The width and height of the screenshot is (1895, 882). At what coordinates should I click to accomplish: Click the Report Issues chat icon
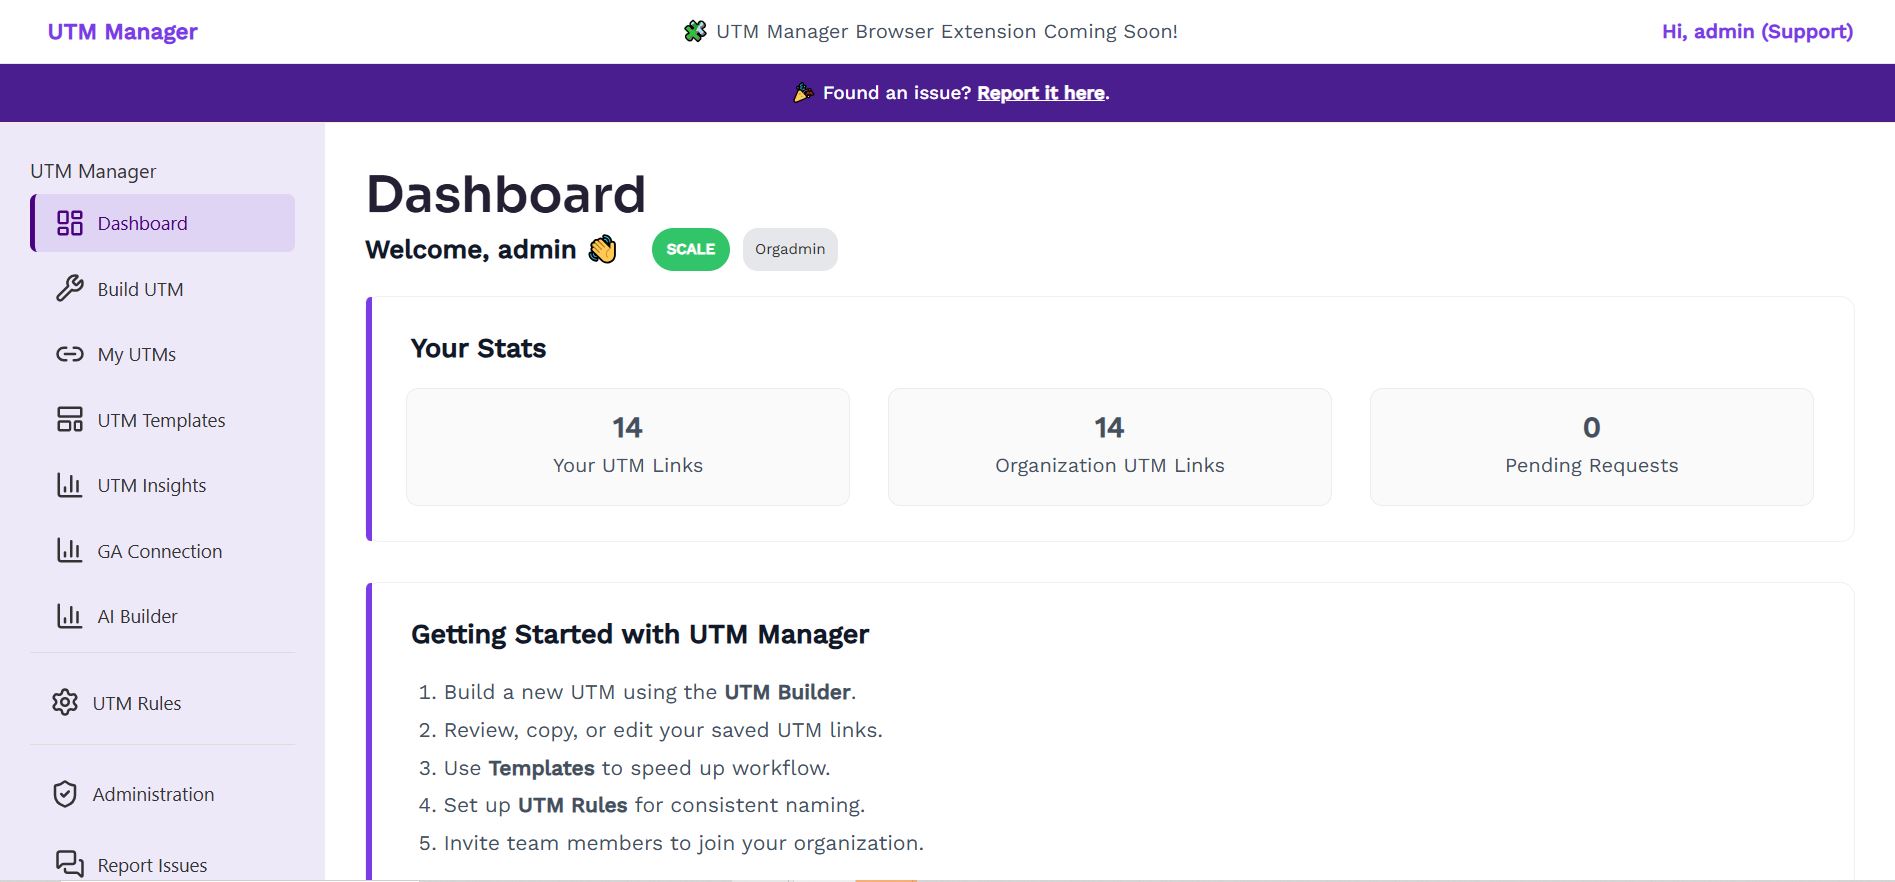(68, 862)
